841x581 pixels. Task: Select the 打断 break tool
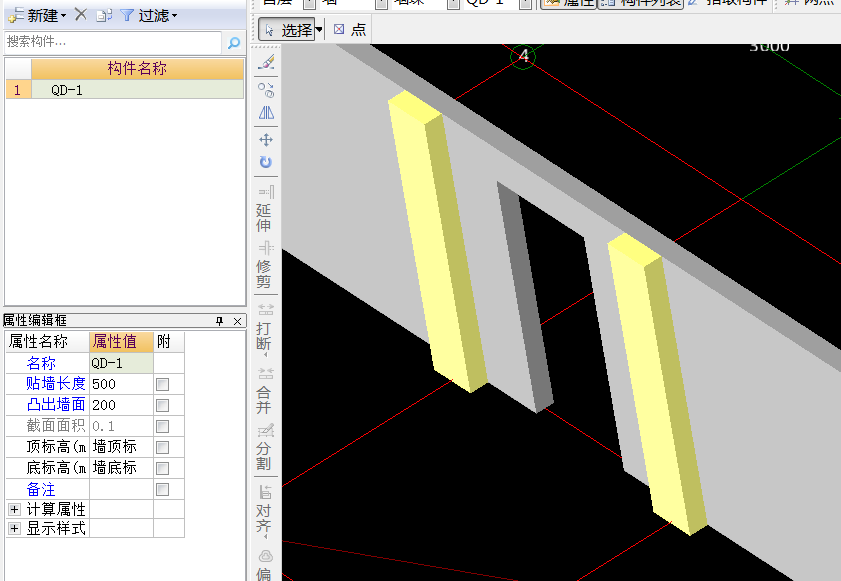point(265,330)
